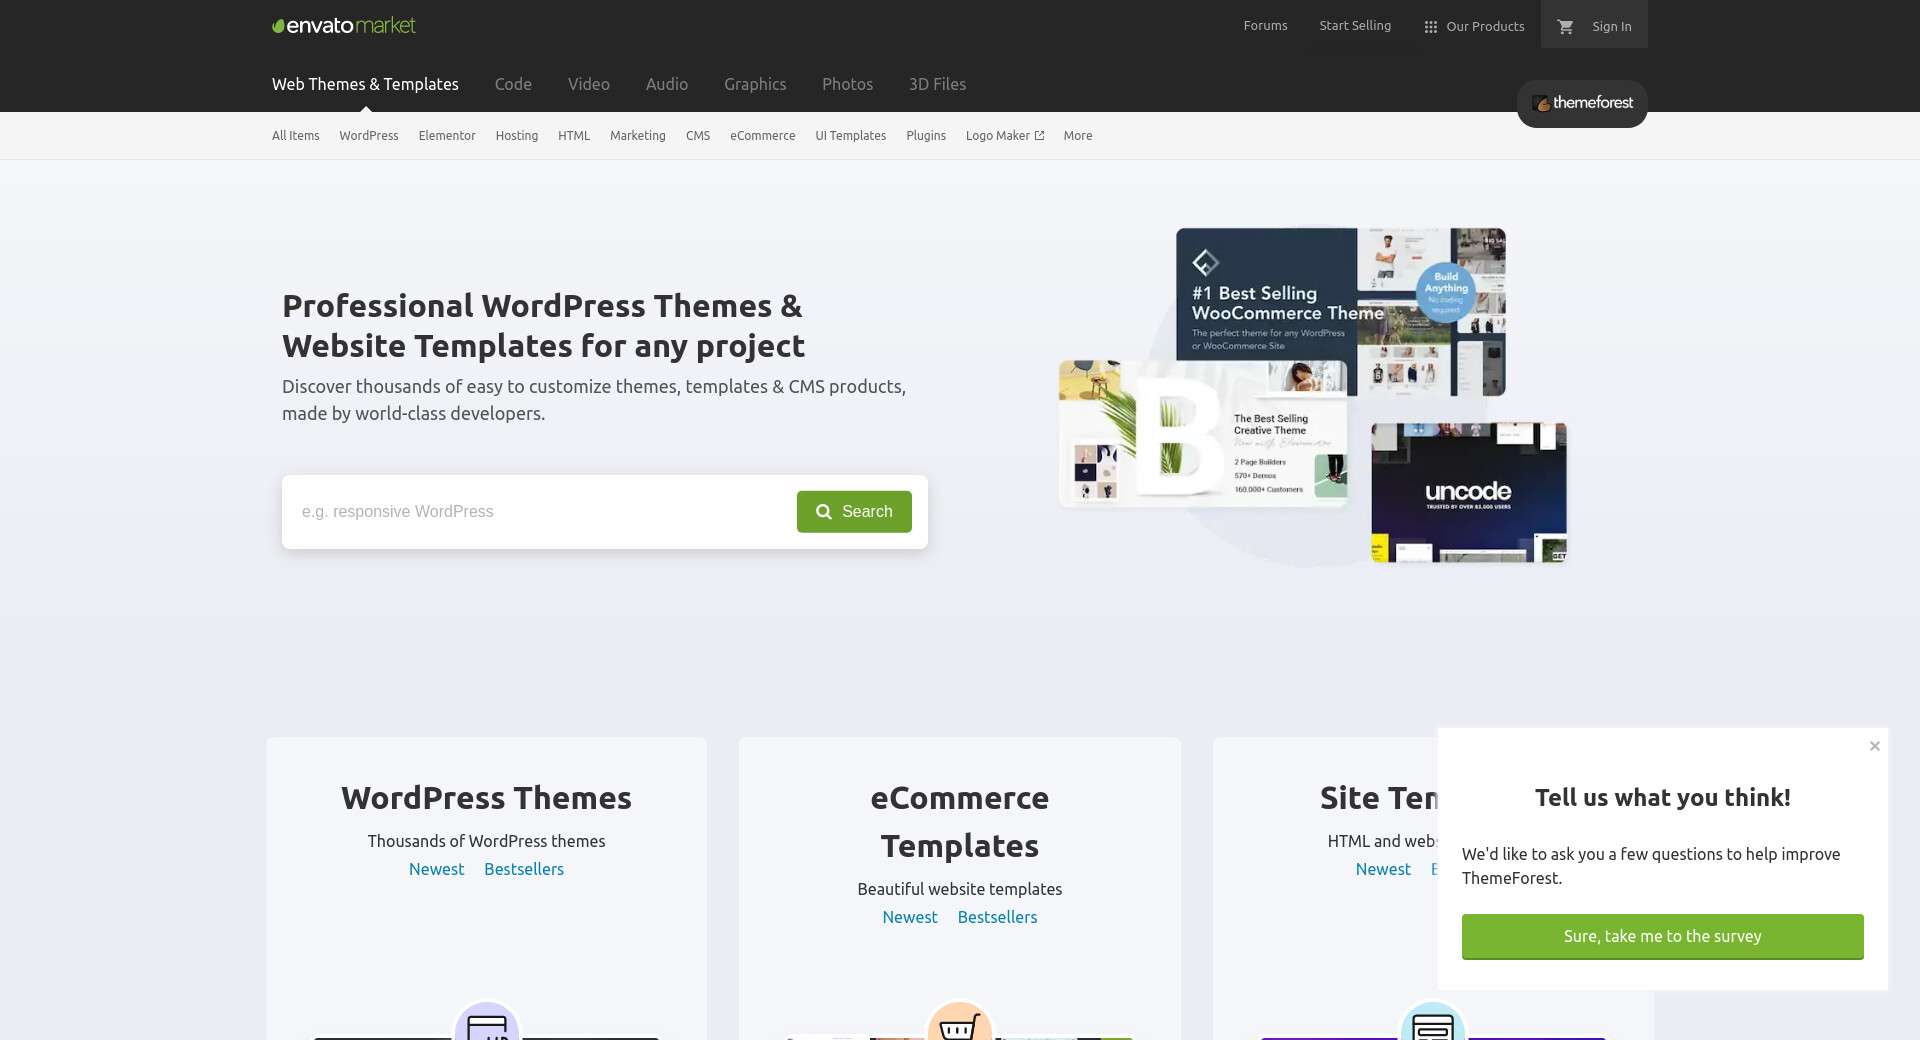Open the Uncode theme preview image

point(1469,492)
